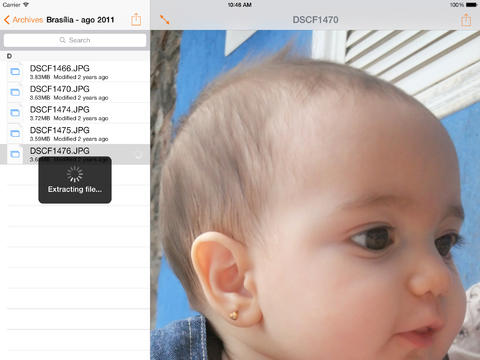Viewport: 480px width, 360px height.
Task: Click image icon beside DSCF1466.JPG
Action: 15,72
